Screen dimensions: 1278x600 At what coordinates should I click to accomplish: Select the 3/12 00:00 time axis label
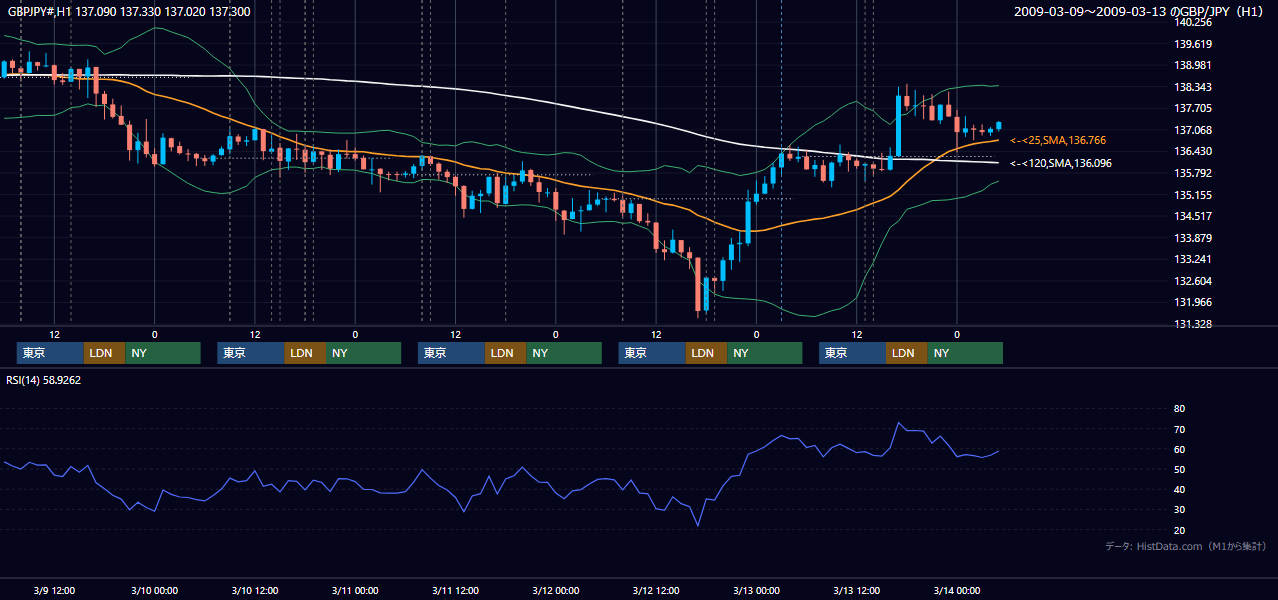pos(556,590)
